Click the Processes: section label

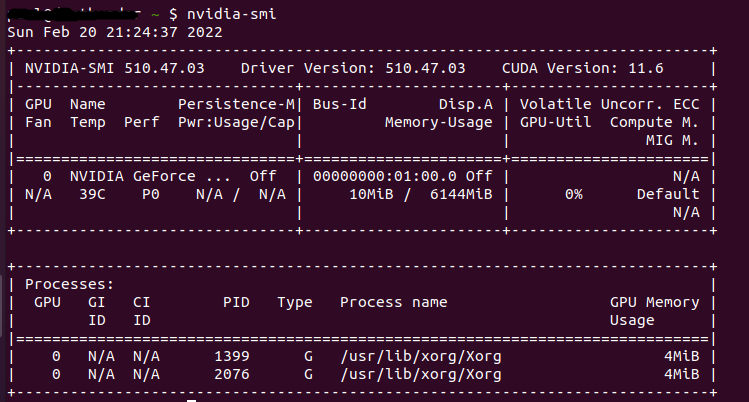[x=70, y=284]
